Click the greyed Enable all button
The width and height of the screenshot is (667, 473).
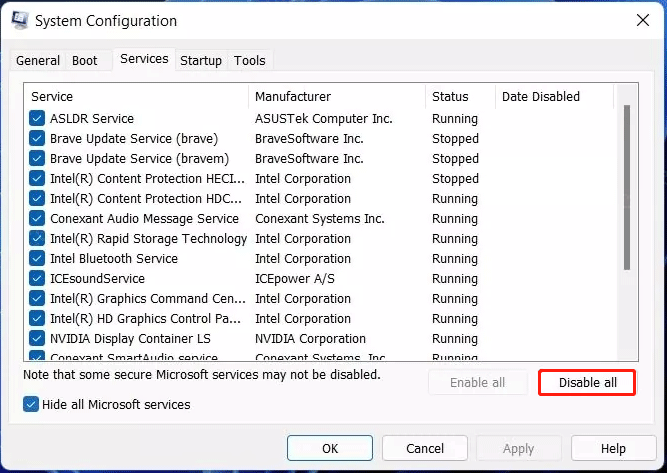(x=478, y=382)
